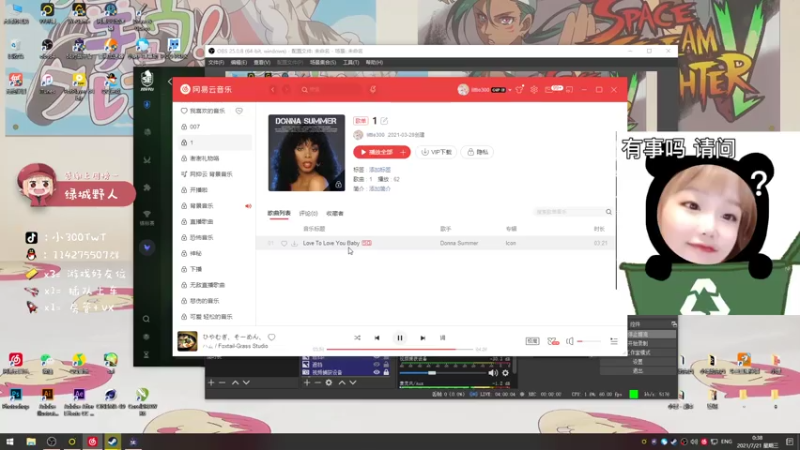Open OBS source properties gear
The height and width of the screenshot is (450, 800).
coord(329,382)
